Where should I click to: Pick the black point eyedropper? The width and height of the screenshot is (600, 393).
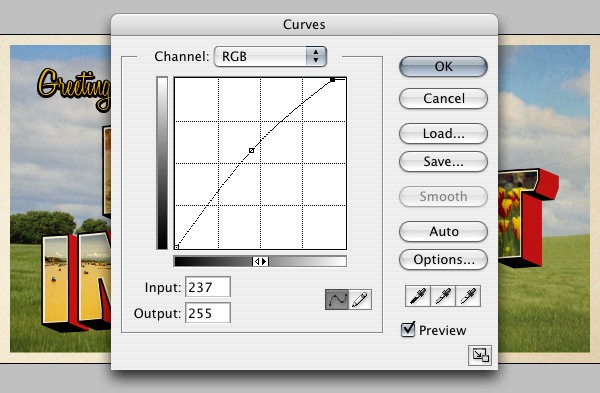[418, 296]
